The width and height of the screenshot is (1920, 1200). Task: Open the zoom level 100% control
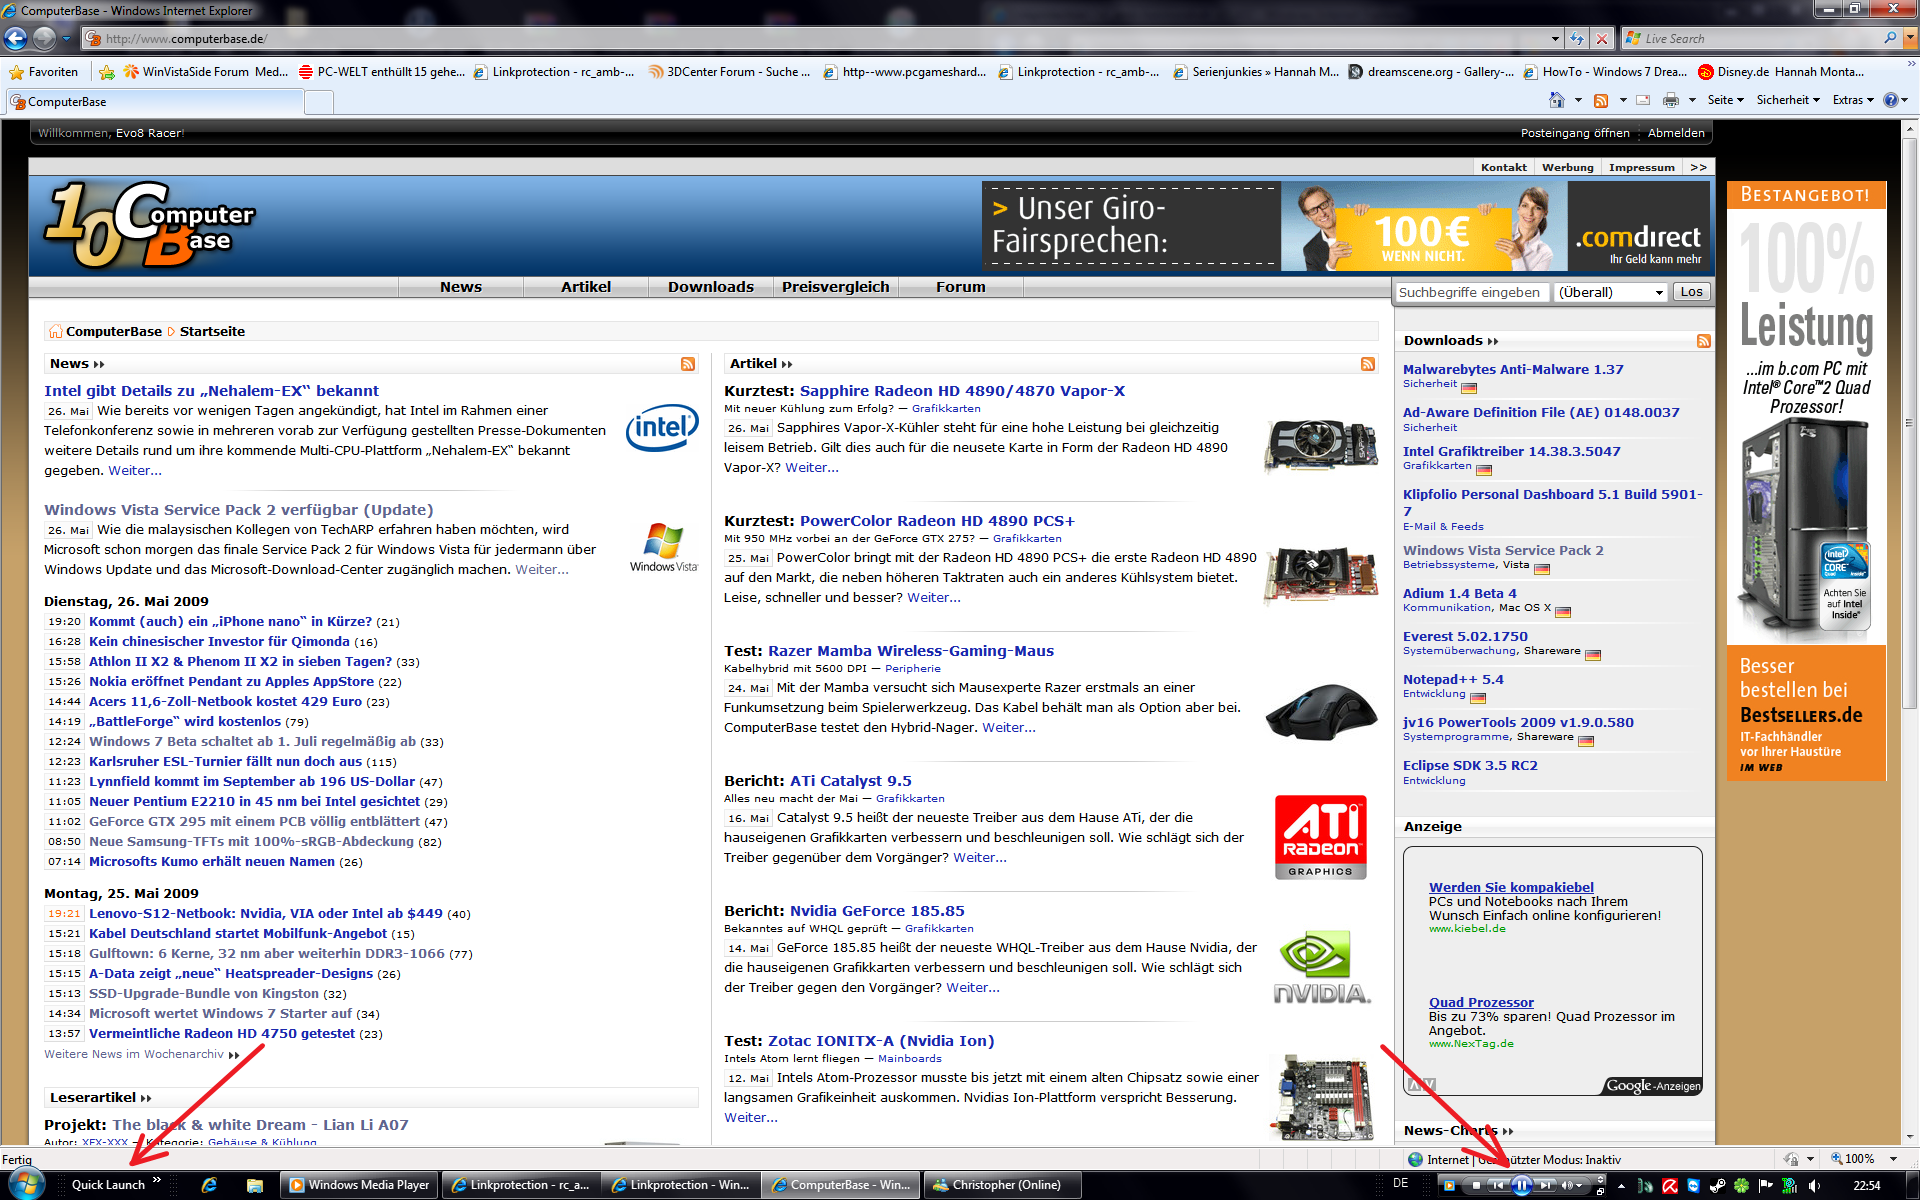pyautogui.click(x=1861, y=1159)
